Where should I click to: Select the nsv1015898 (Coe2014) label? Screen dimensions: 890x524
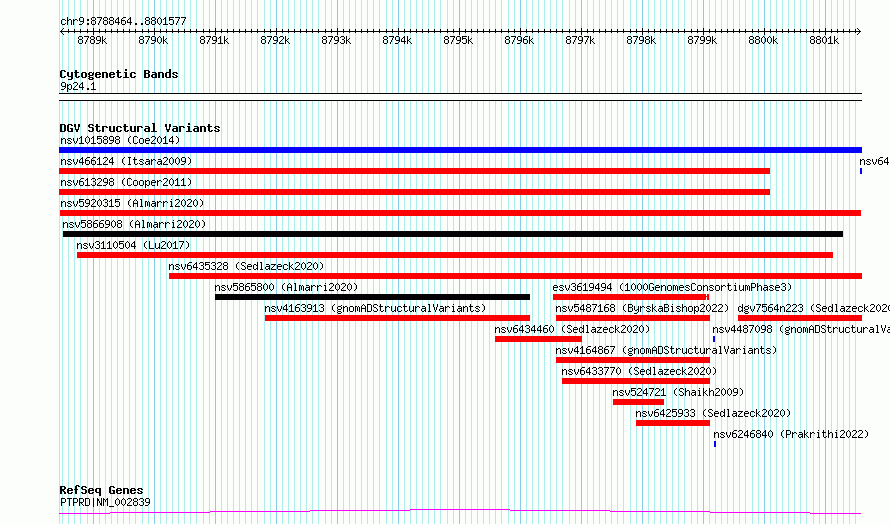click(x=120, y=140)
